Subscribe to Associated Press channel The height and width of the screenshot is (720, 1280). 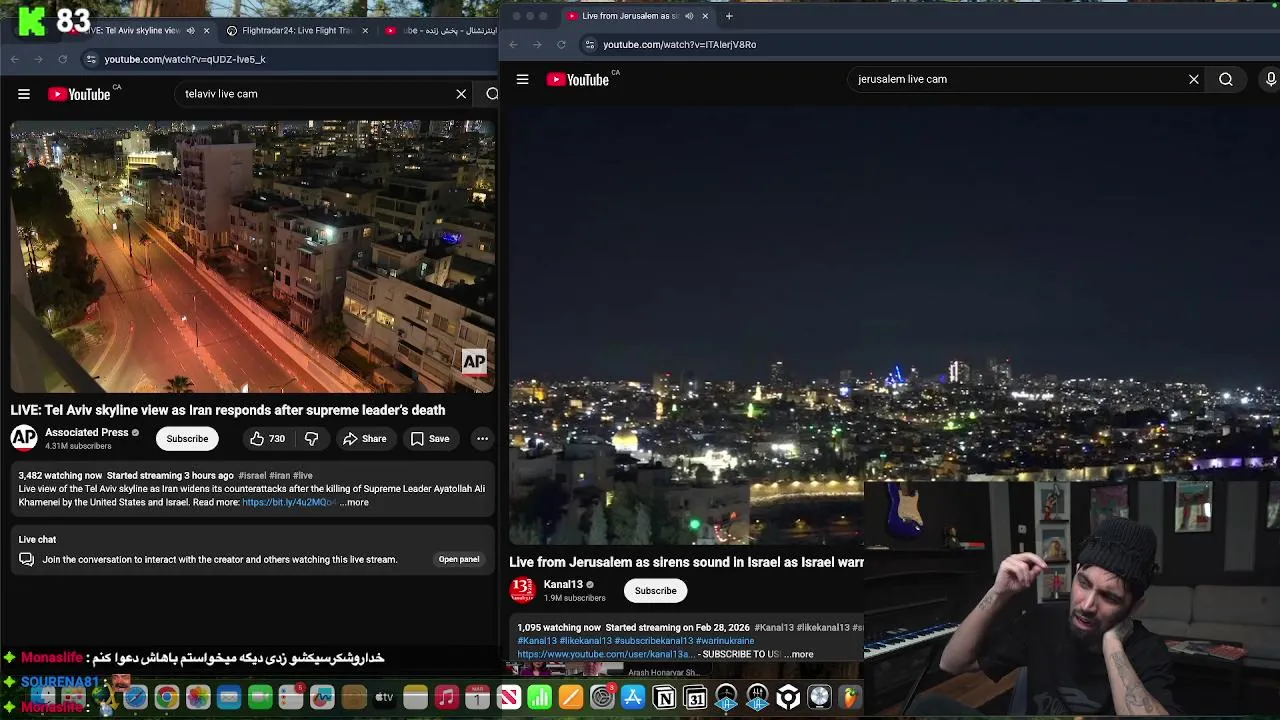tap(187, 438)
